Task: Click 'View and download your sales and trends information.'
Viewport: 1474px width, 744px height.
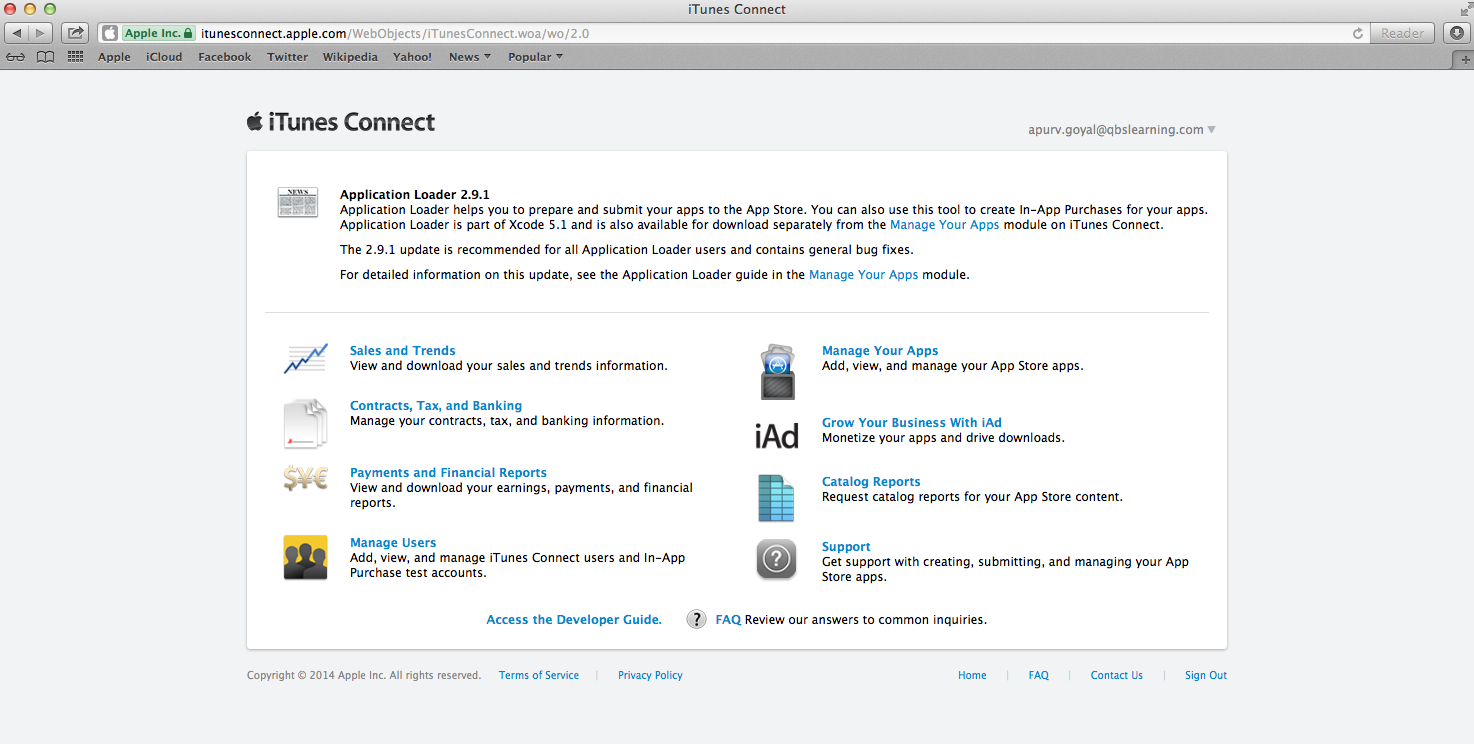Action: [x=509, y=366]
